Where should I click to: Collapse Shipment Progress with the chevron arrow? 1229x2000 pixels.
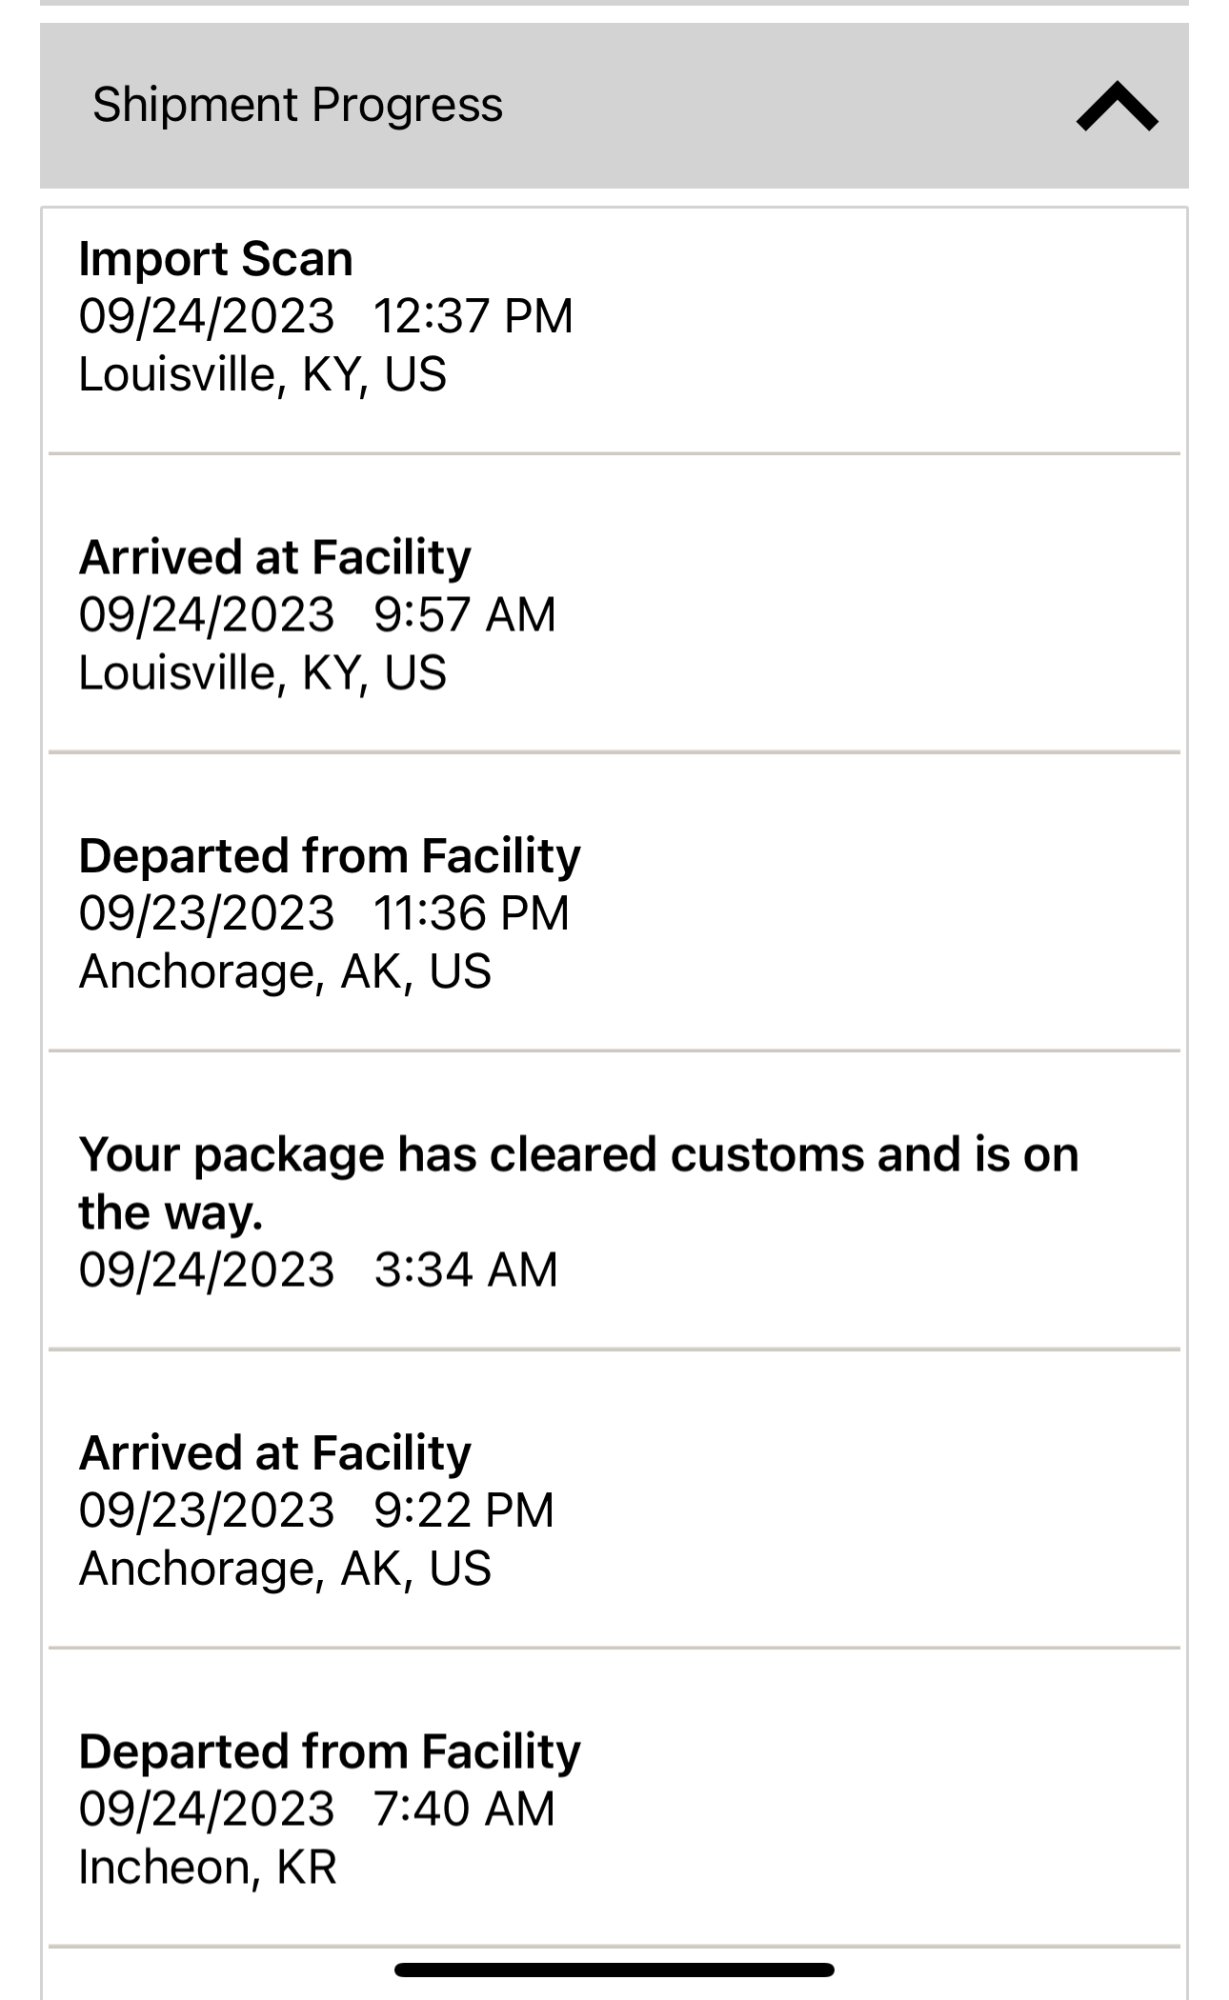[1116, 106]
